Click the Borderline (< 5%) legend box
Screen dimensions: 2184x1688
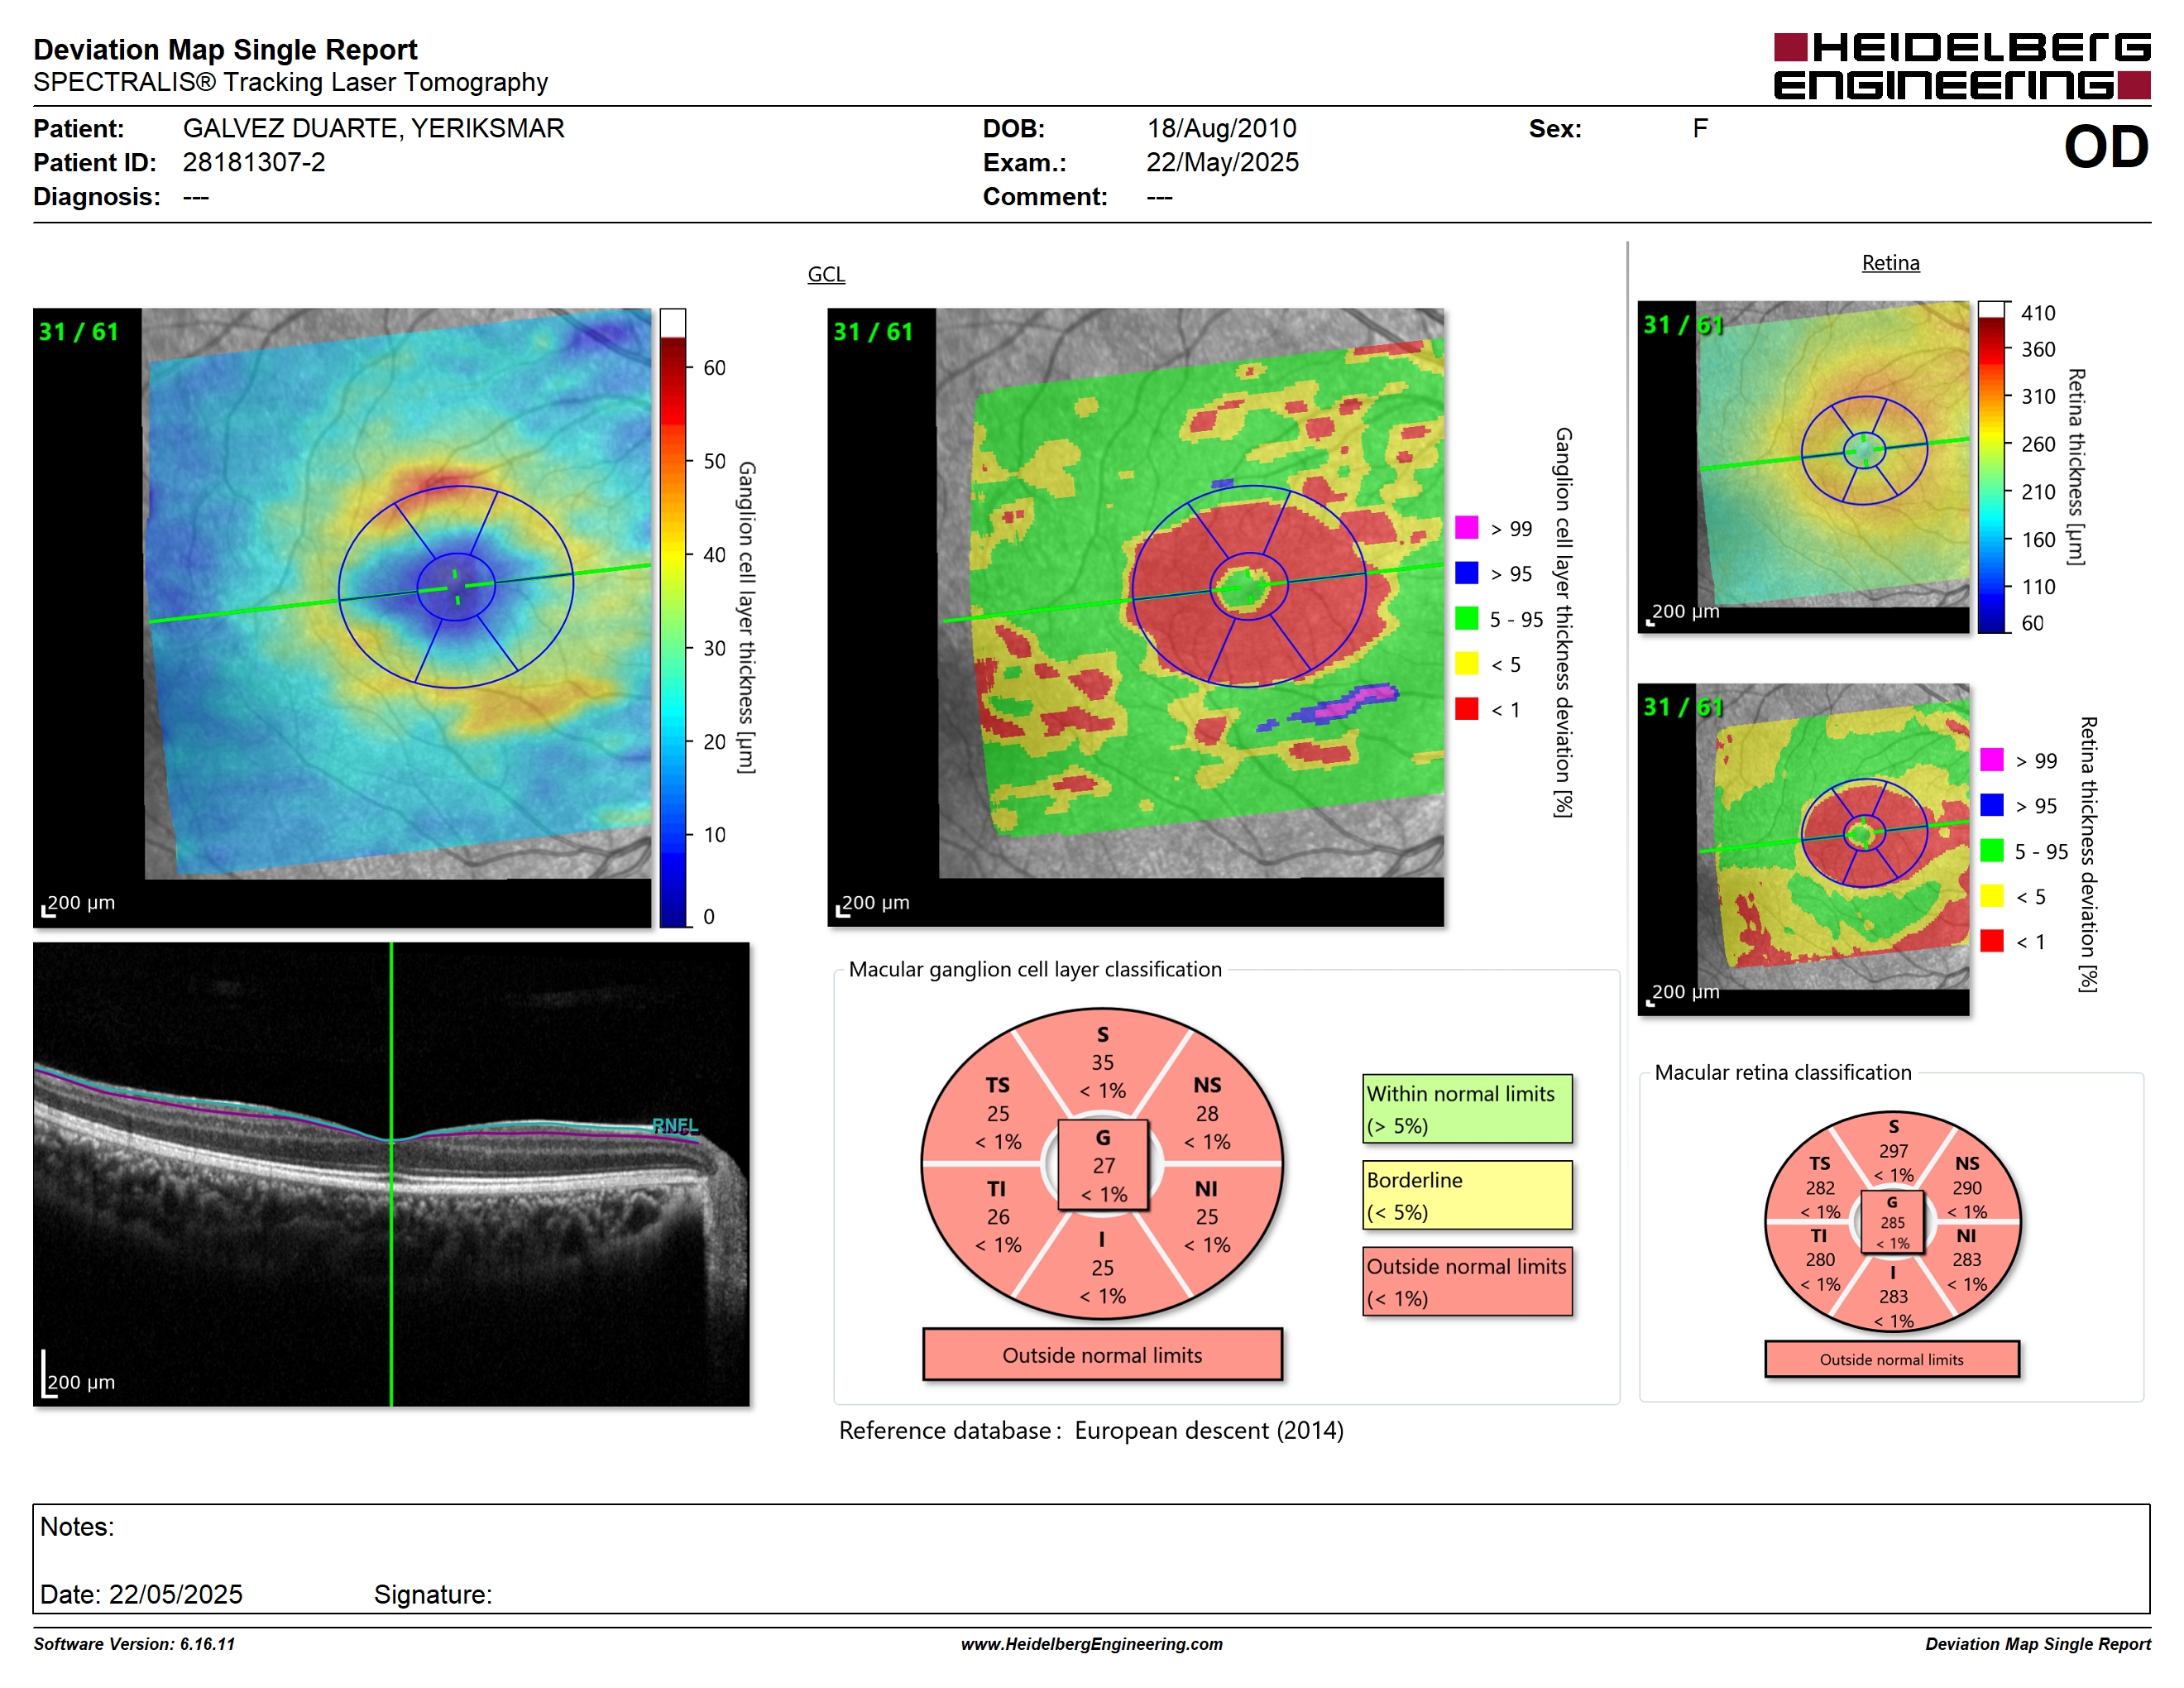pyautogui.click(x=1467, y=1195)
